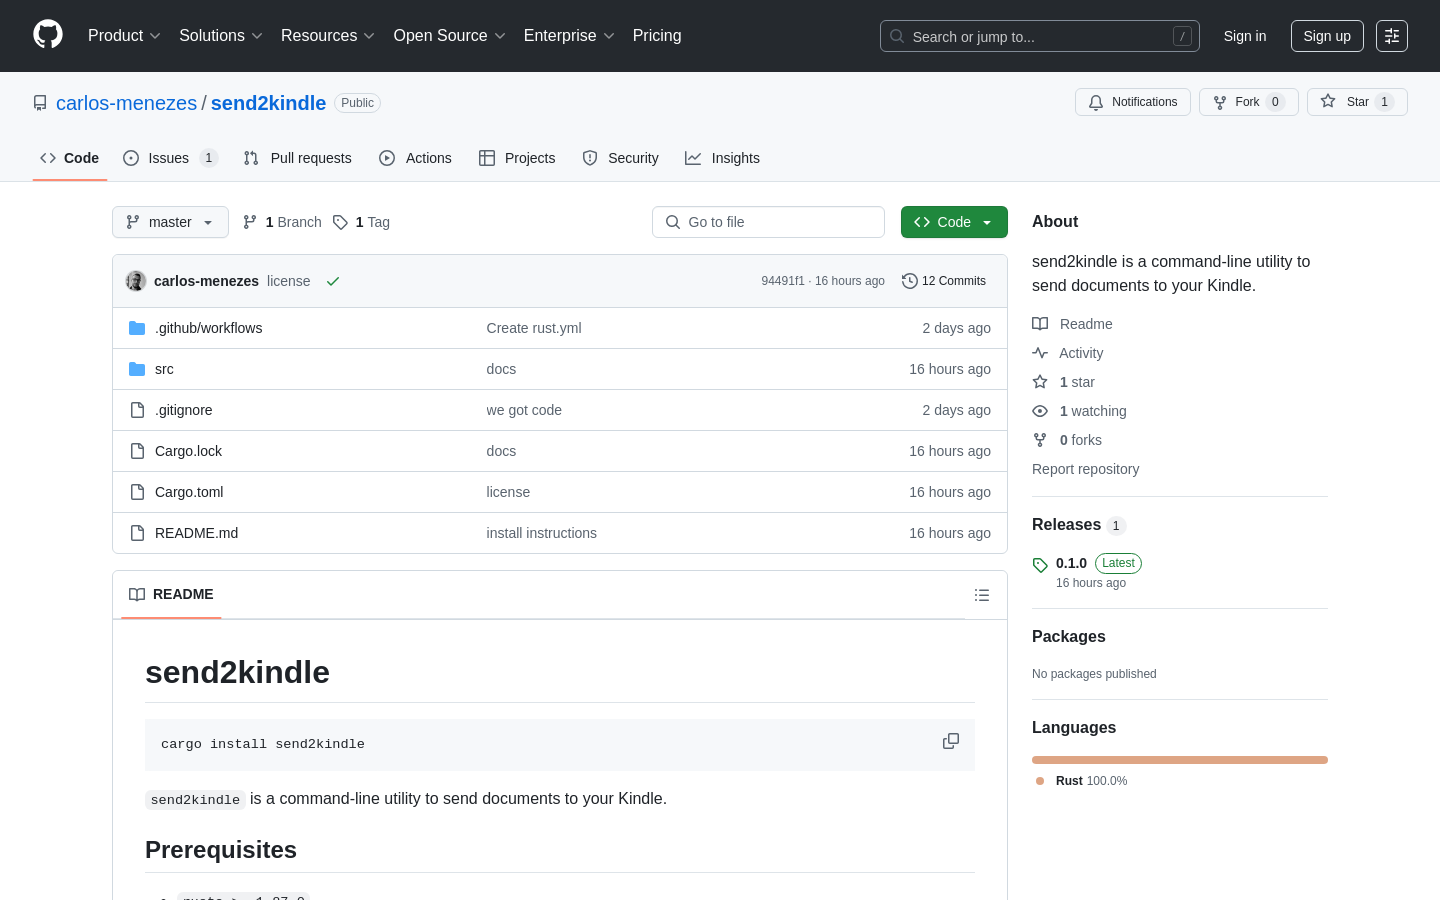Open the Cargo.lock file
Image resolution: width=1440 pixels, height=900 pixels.
point(188,451)
